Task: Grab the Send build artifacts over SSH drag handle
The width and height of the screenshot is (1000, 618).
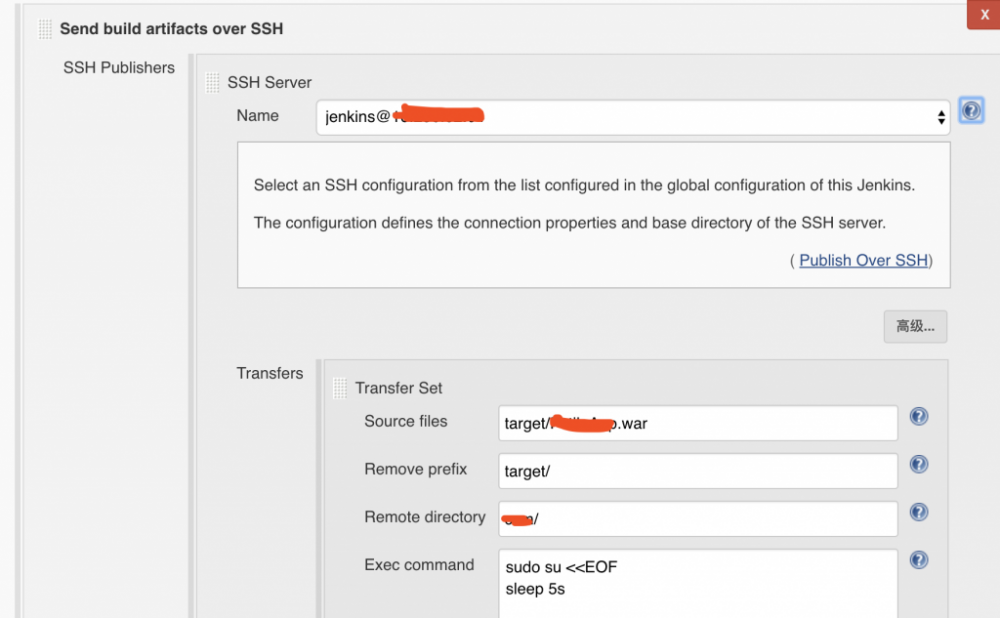Action: click(x=44, y=29)
